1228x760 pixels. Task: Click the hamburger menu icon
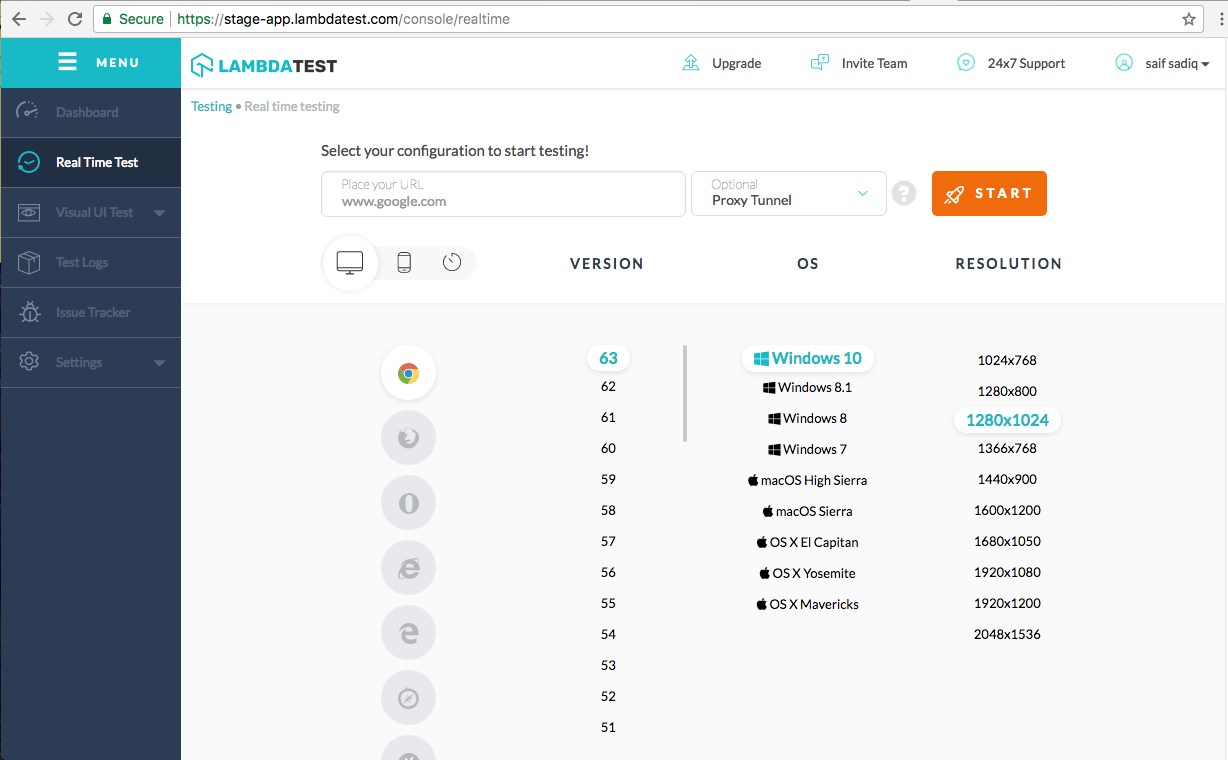(67, 62)
